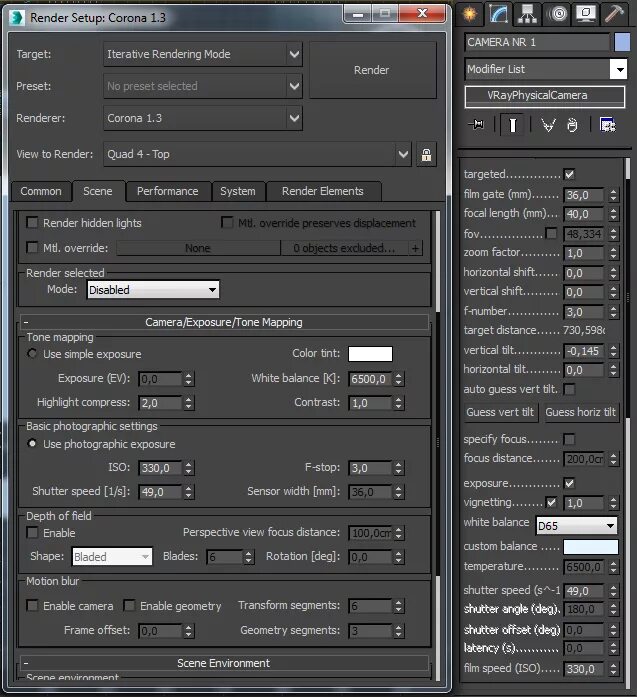Image resolution: width=637 pixels, height=697 pixels.
Task: Toggle the View to Render lock icon
Action: coord(426,154)
